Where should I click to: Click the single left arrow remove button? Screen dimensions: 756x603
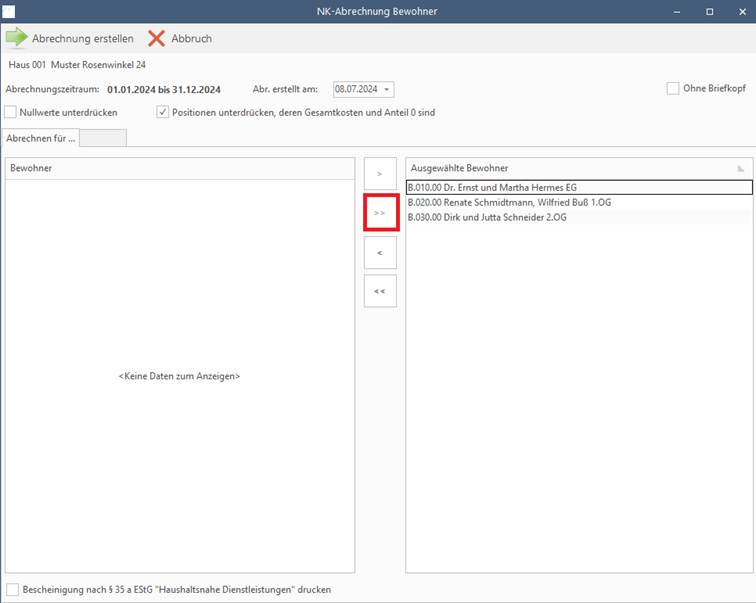pyautogui.click(x=380, y=253)
